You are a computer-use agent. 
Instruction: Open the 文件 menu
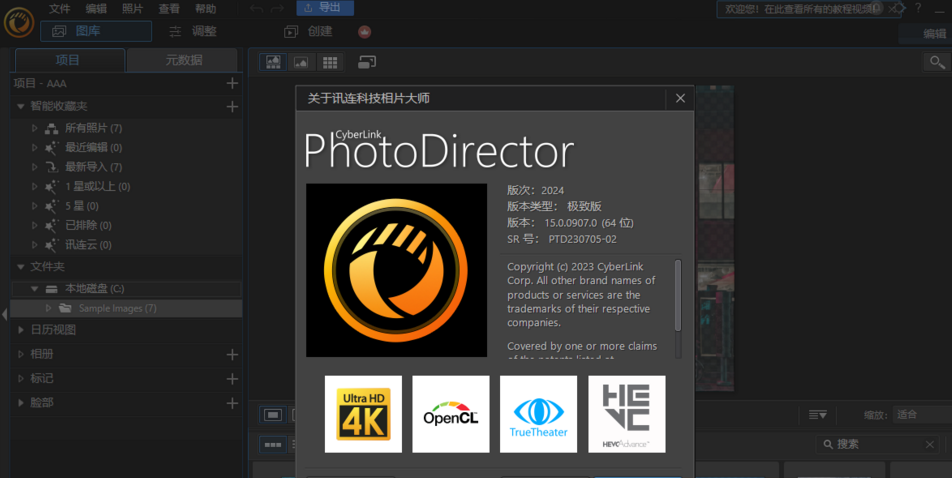click(60, 9)
